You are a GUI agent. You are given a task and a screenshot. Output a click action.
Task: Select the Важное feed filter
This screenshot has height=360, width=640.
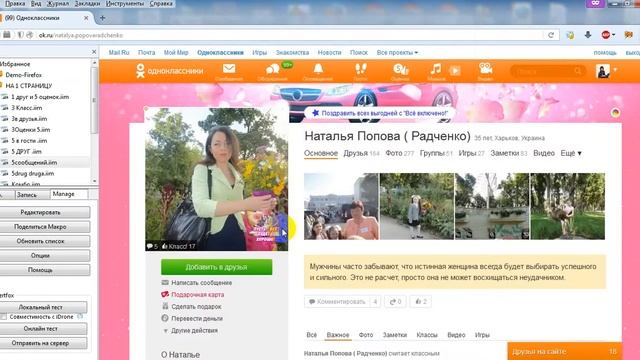(x=338, y=335)
